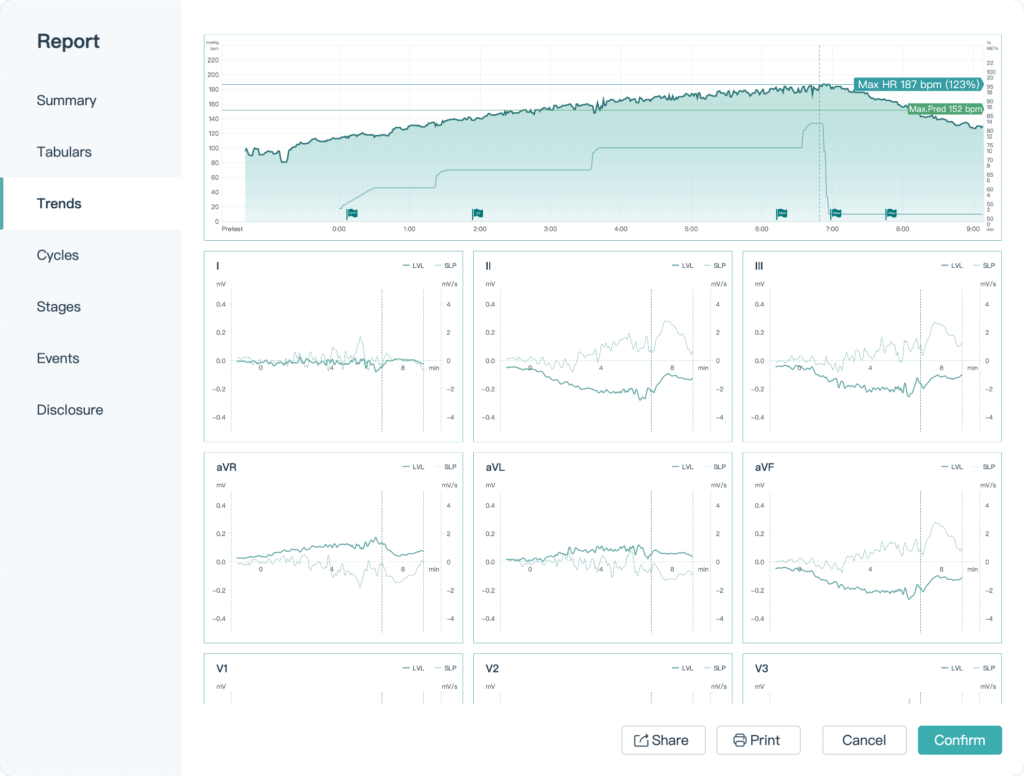Click the Share button
The height and width of the screenshot is (776, 1024).
pyautogui.click(x=663, y=740)
